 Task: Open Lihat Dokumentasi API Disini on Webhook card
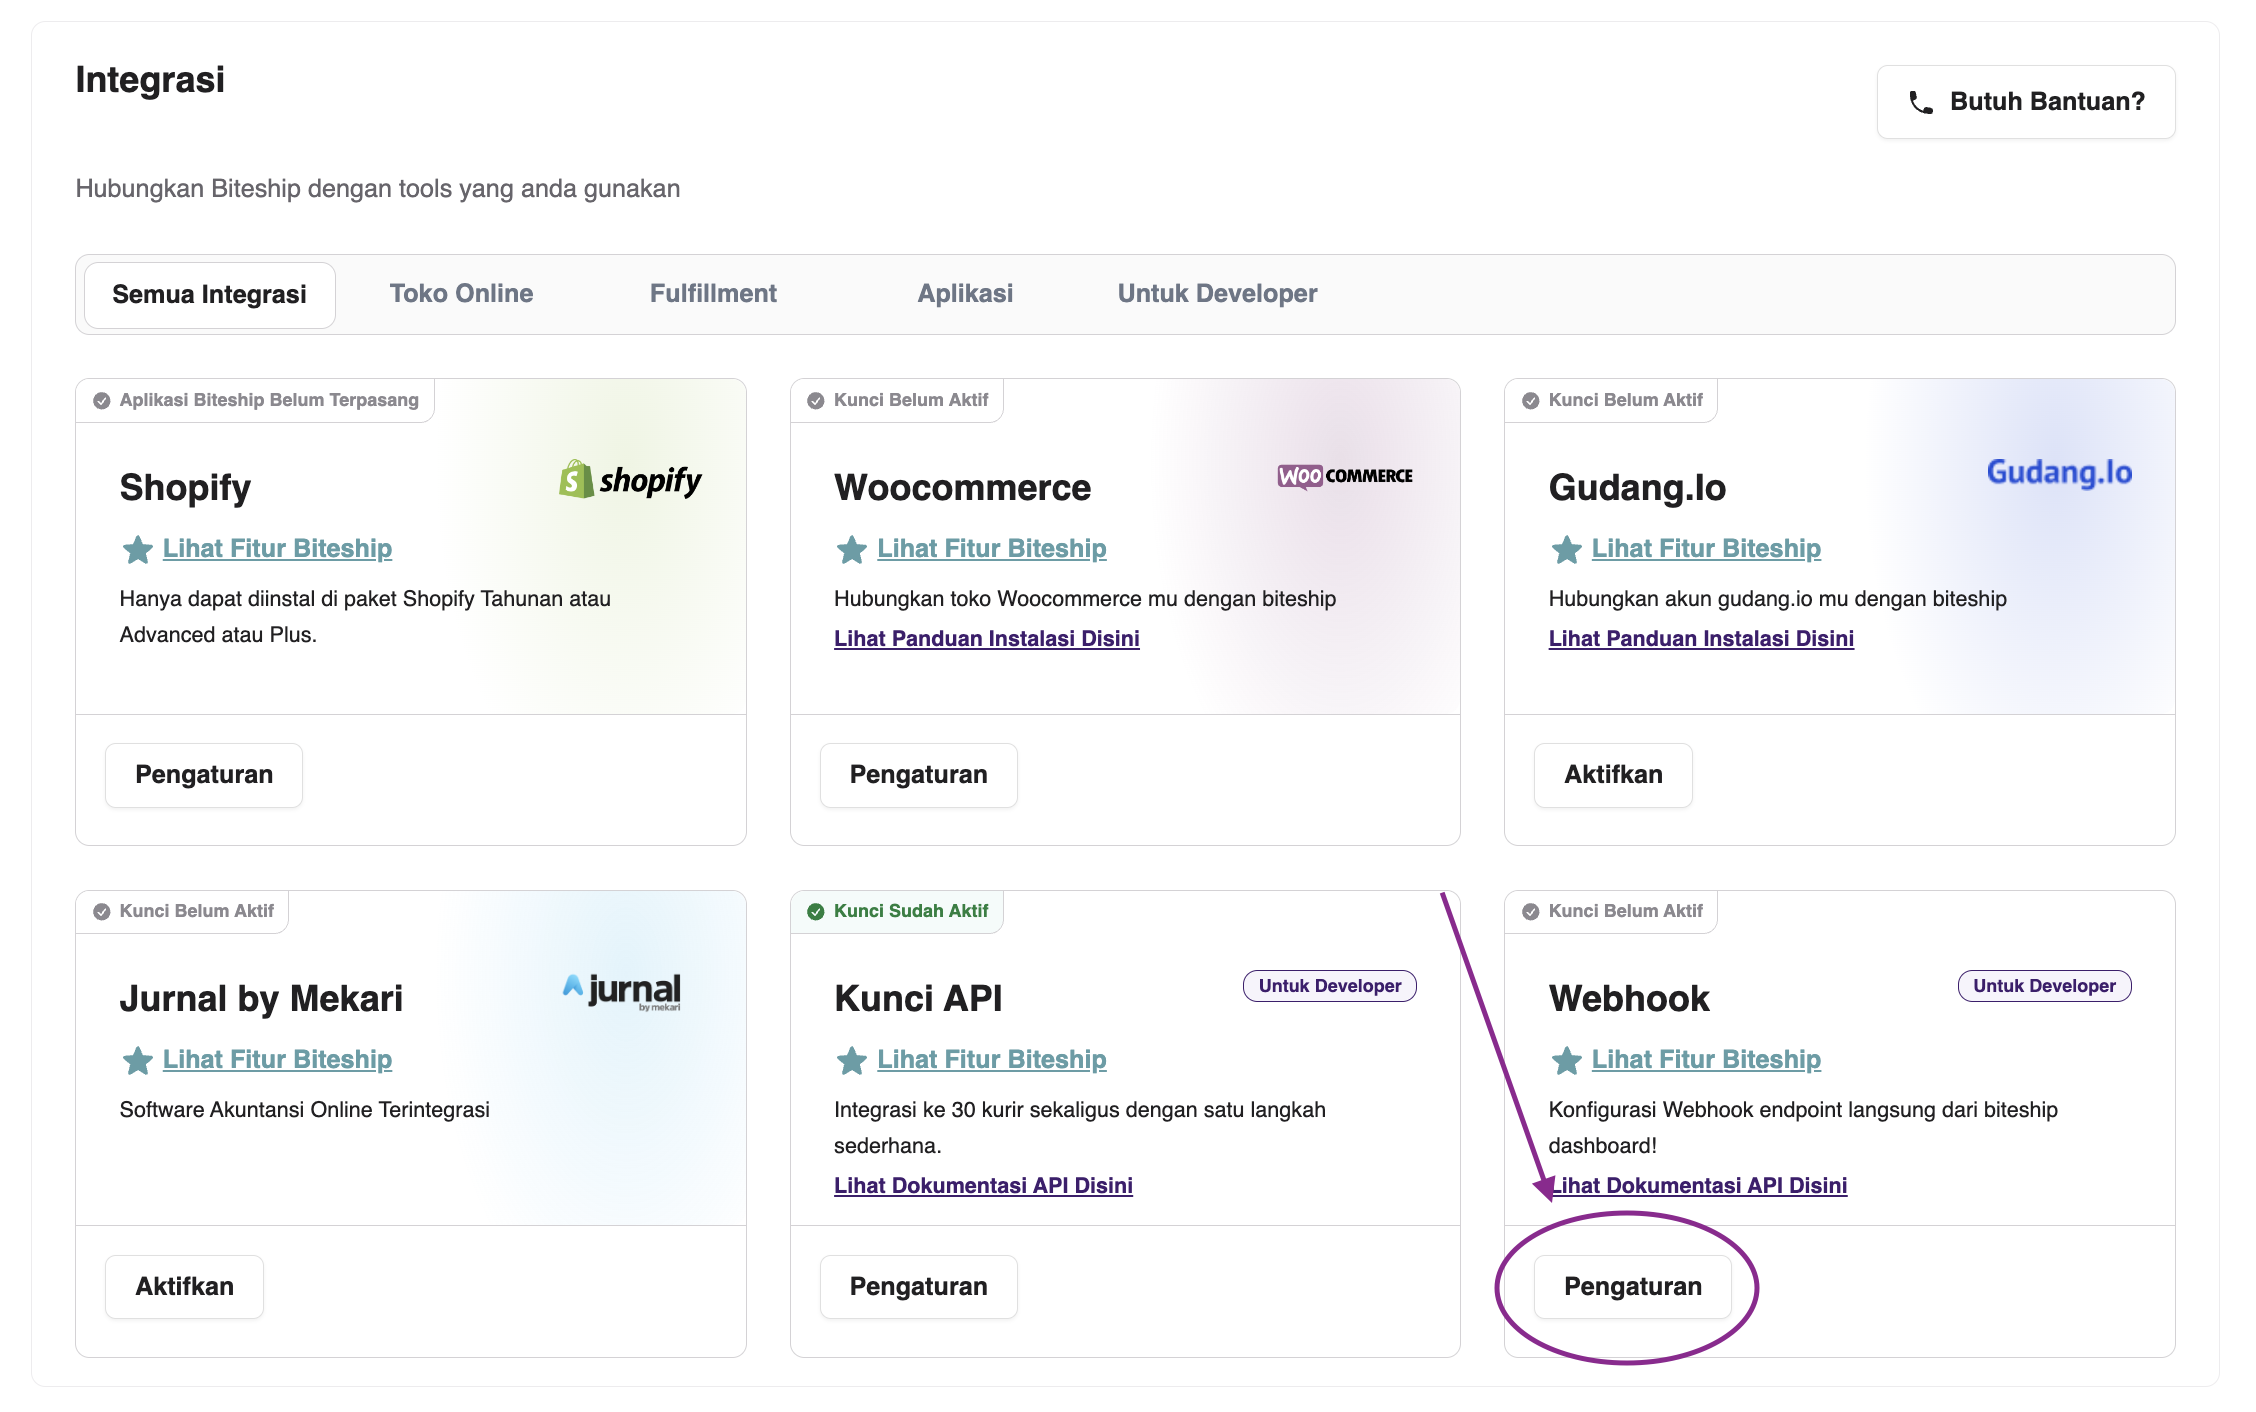pos(1701,1185)
